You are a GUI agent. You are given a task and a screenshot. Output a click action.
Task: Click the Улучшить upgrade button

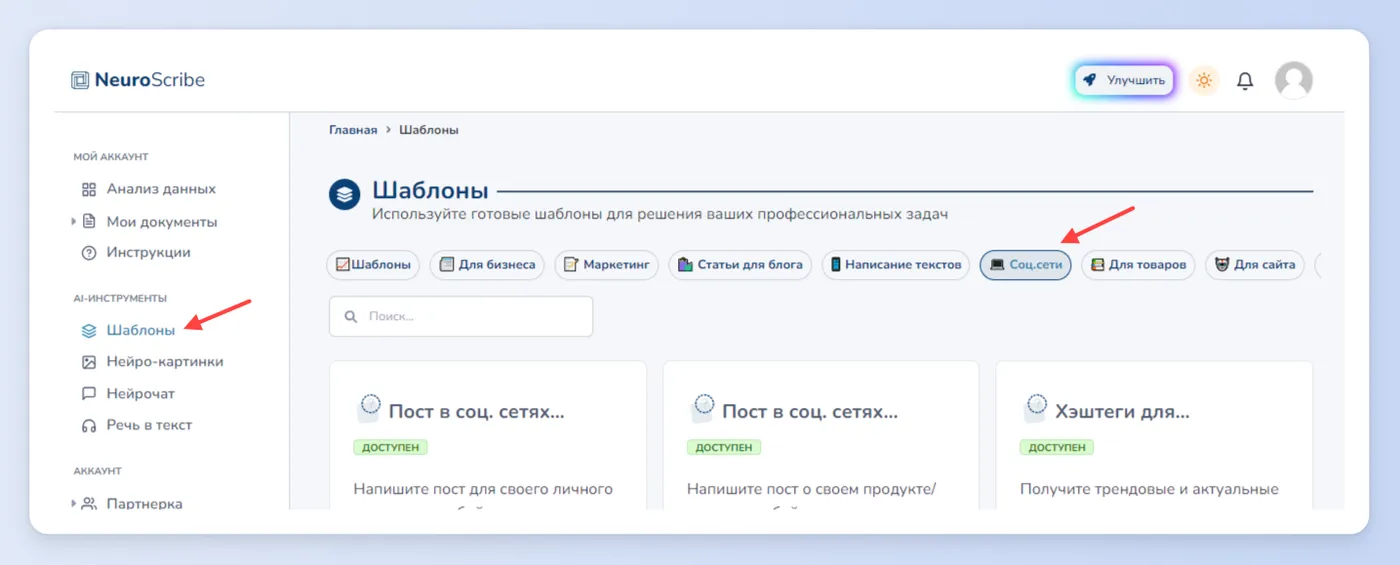click(1125, 80)
